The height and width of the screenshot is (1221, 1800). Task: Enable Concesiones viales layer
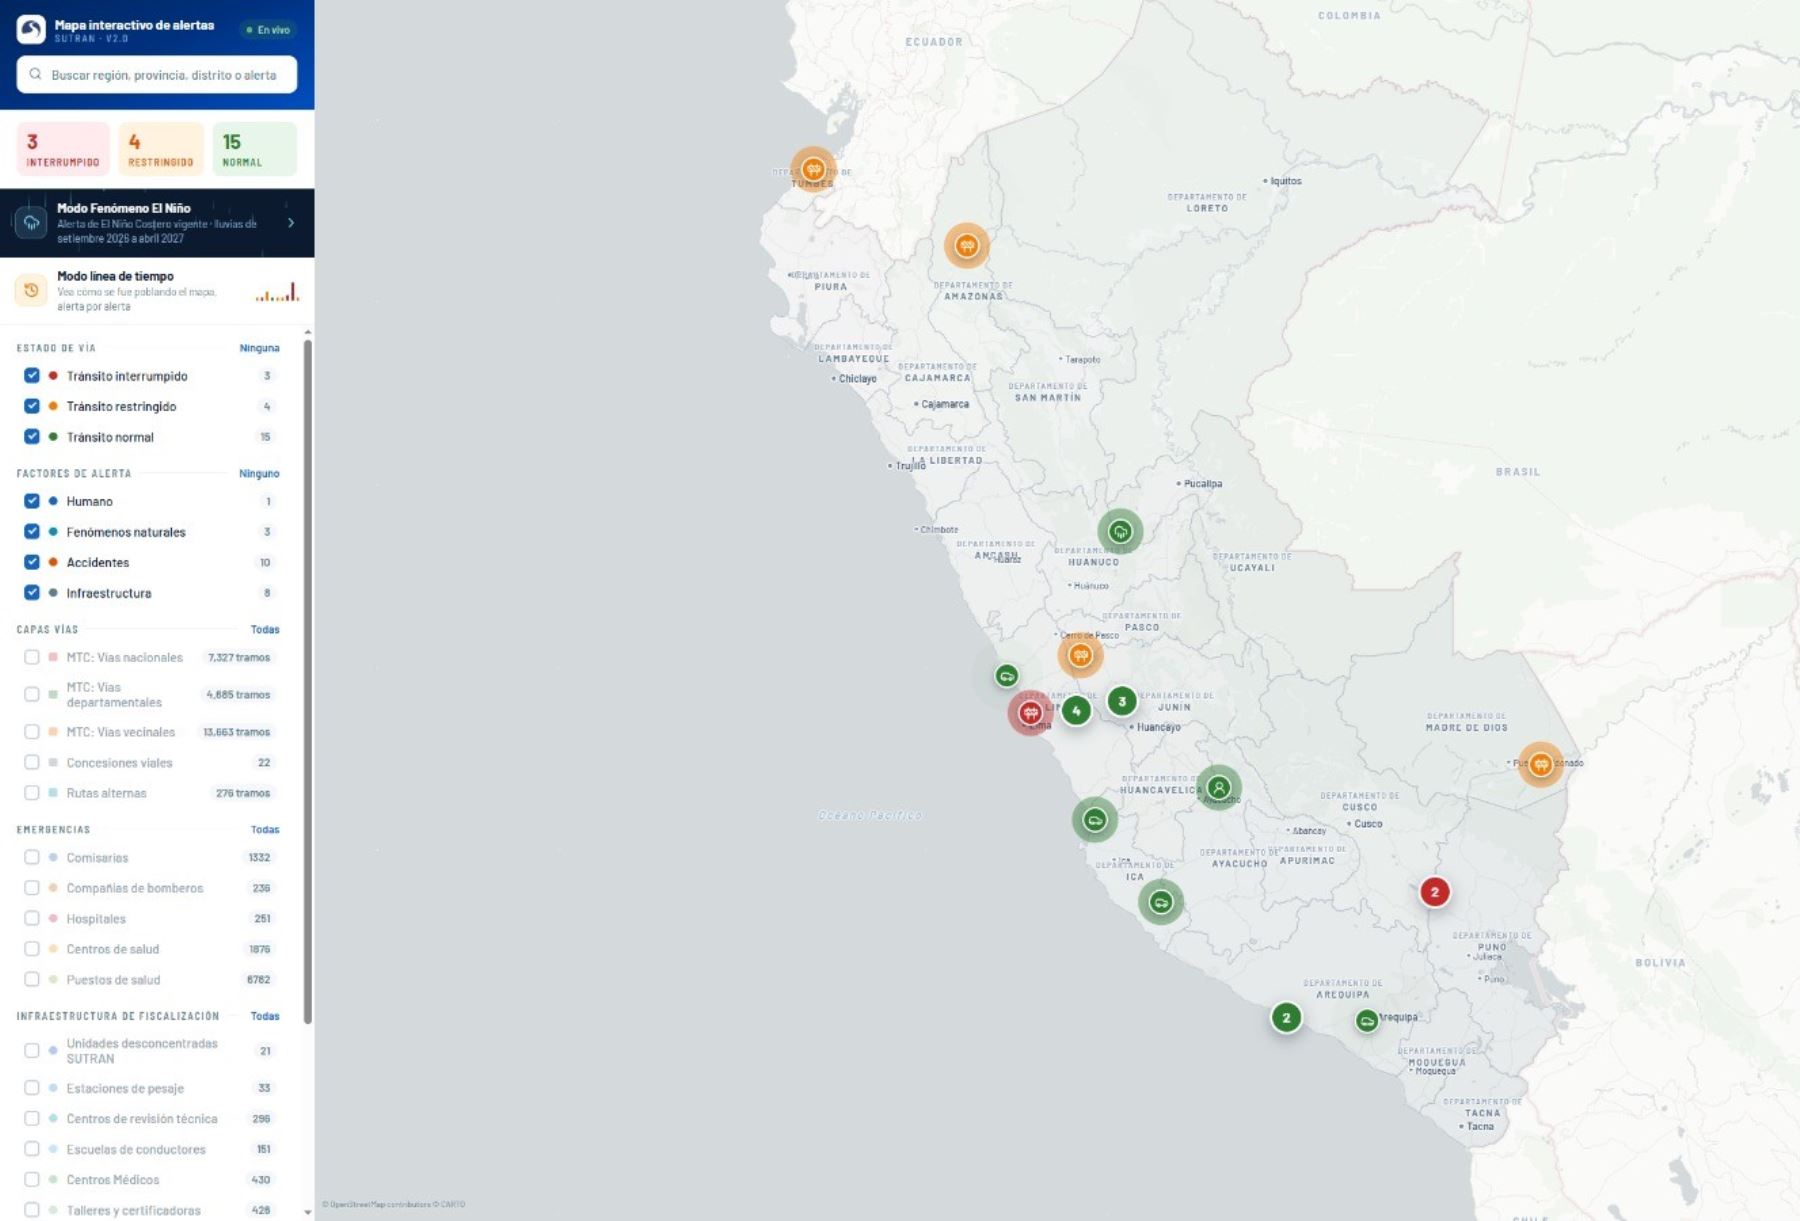coord(32,762)
